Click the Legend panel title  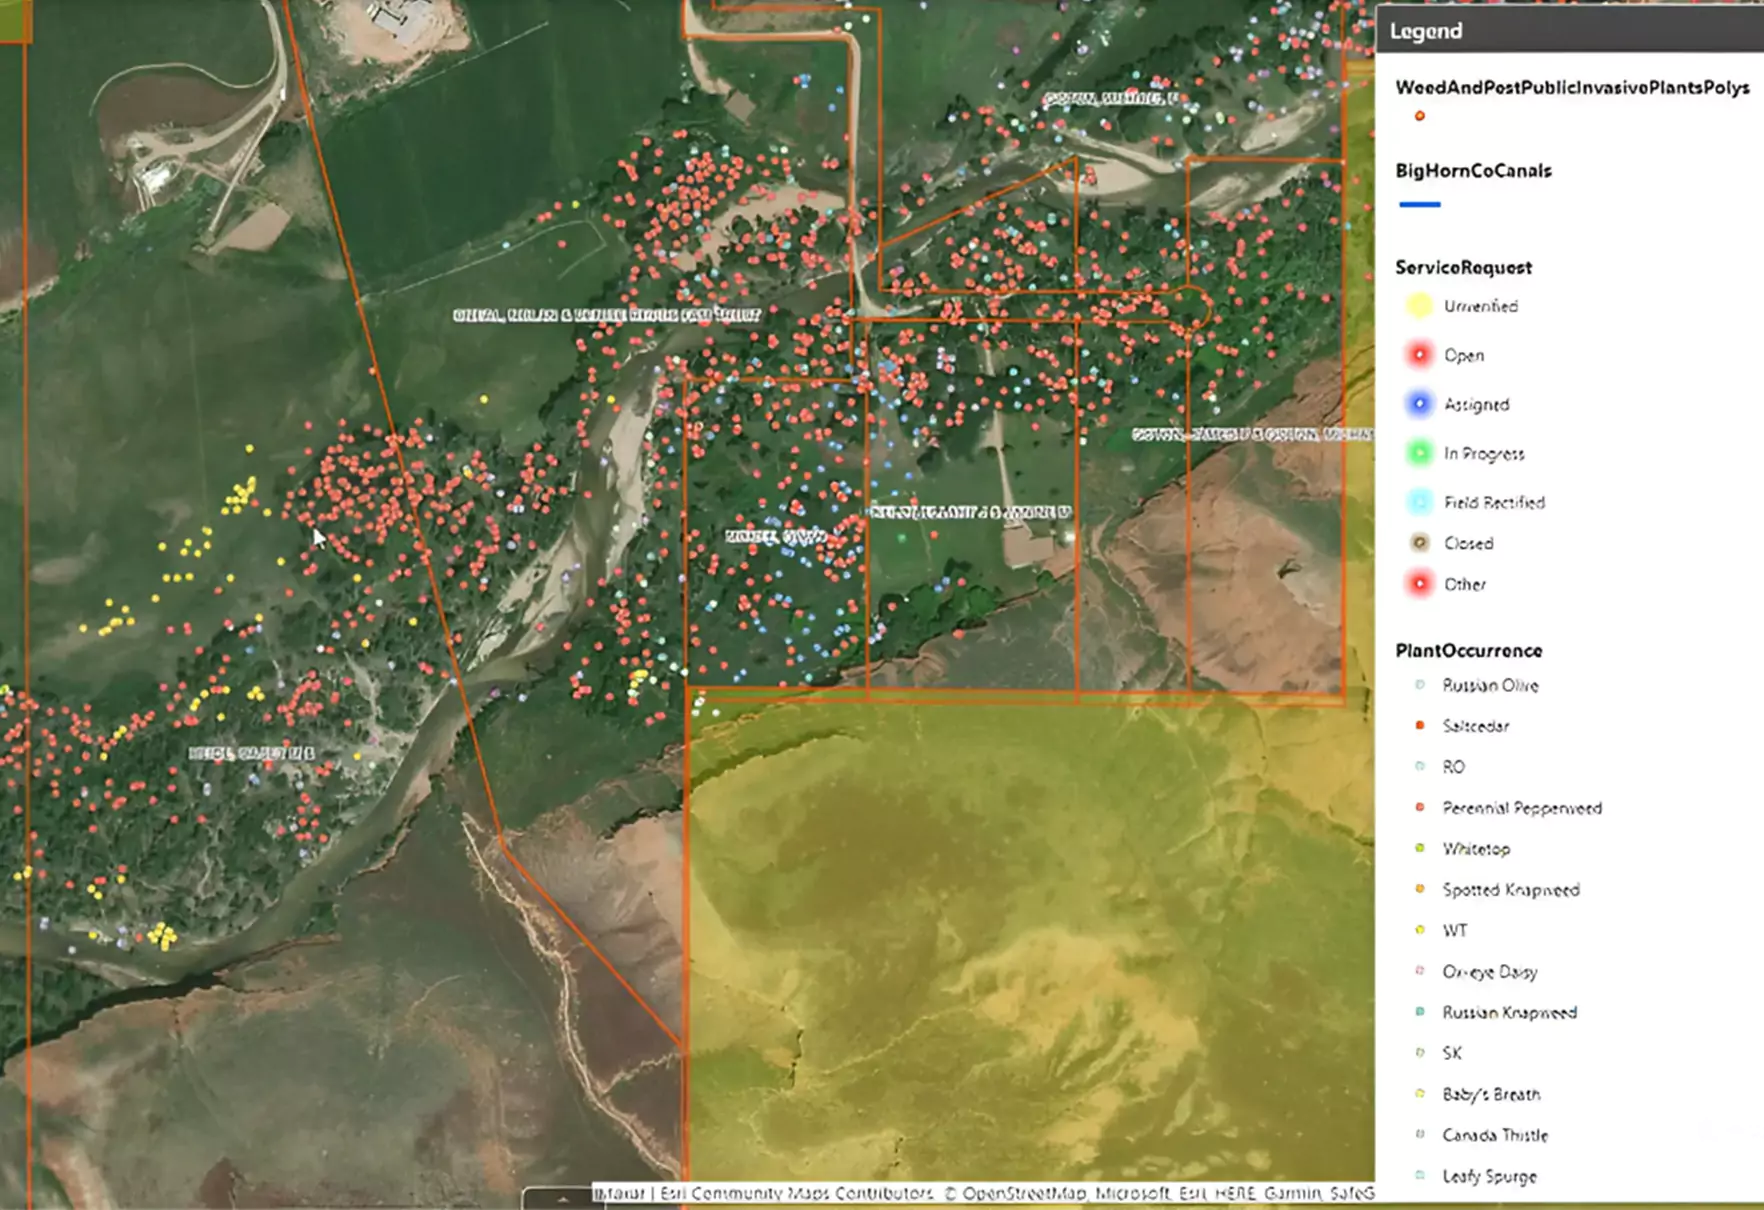1426,31
